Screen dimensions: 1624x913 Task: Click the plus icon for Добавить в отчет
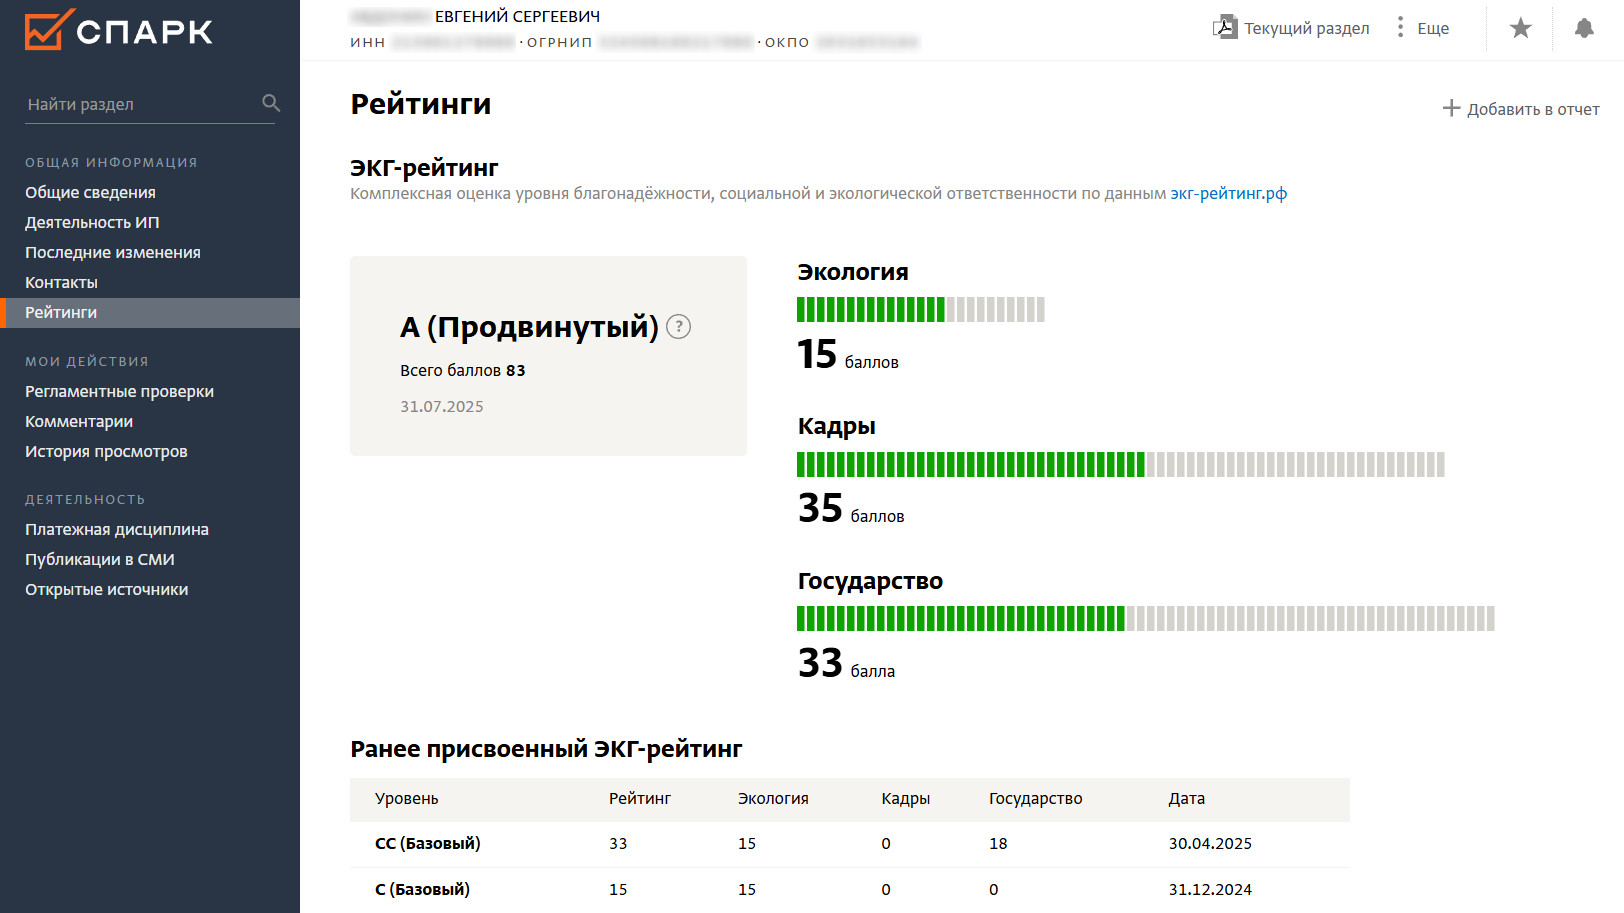click(x=1451, y=108)
